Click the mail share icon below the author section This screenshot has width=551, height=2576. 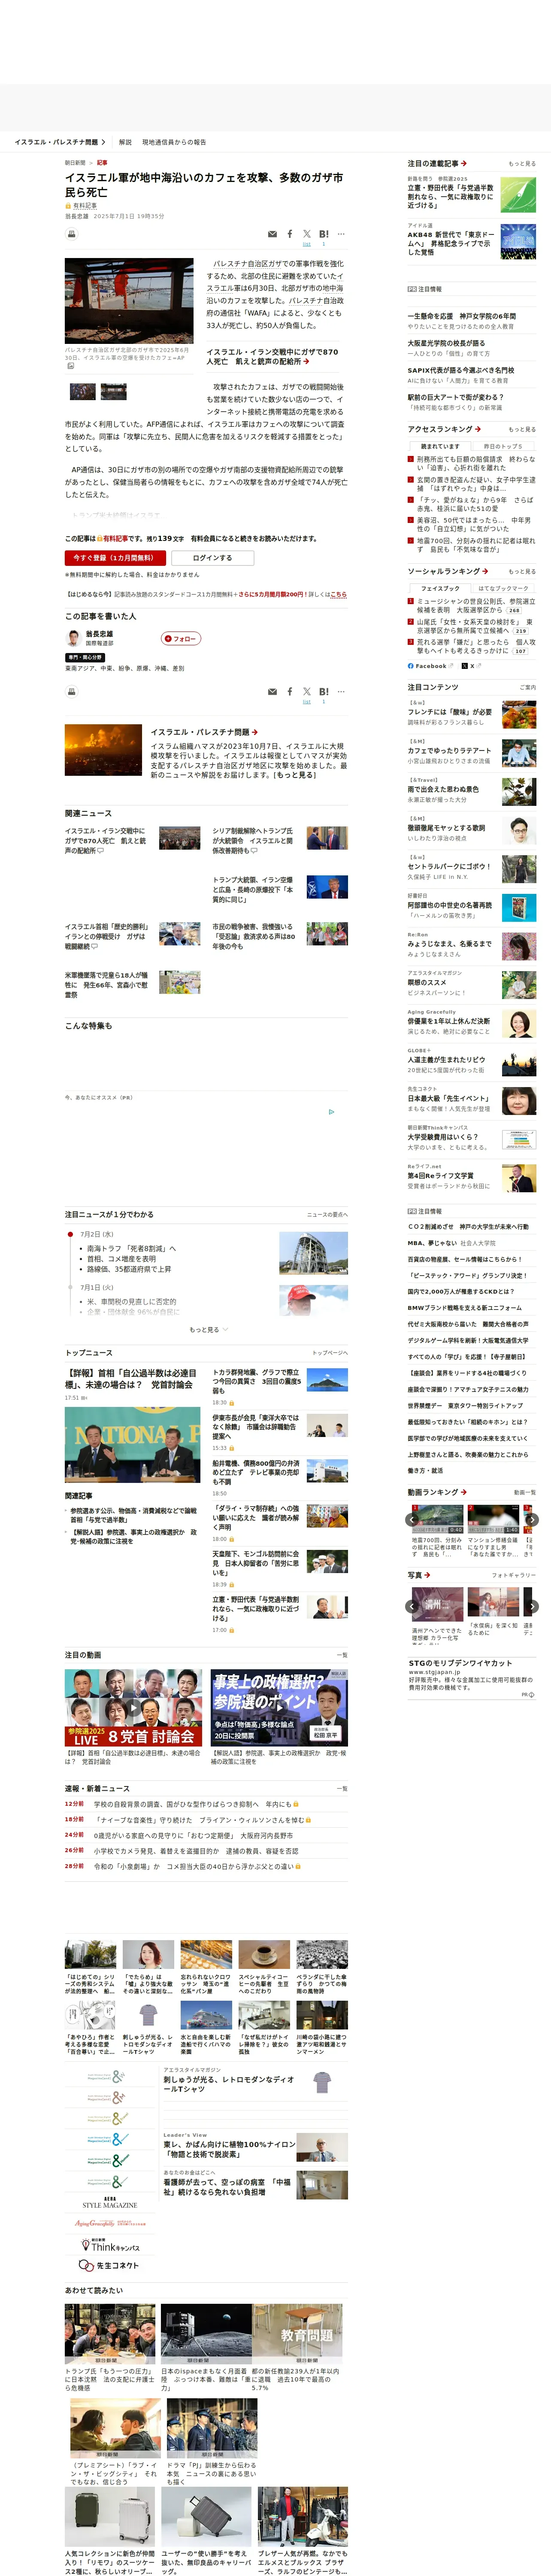pyautogui.click(x=272, y=692)
